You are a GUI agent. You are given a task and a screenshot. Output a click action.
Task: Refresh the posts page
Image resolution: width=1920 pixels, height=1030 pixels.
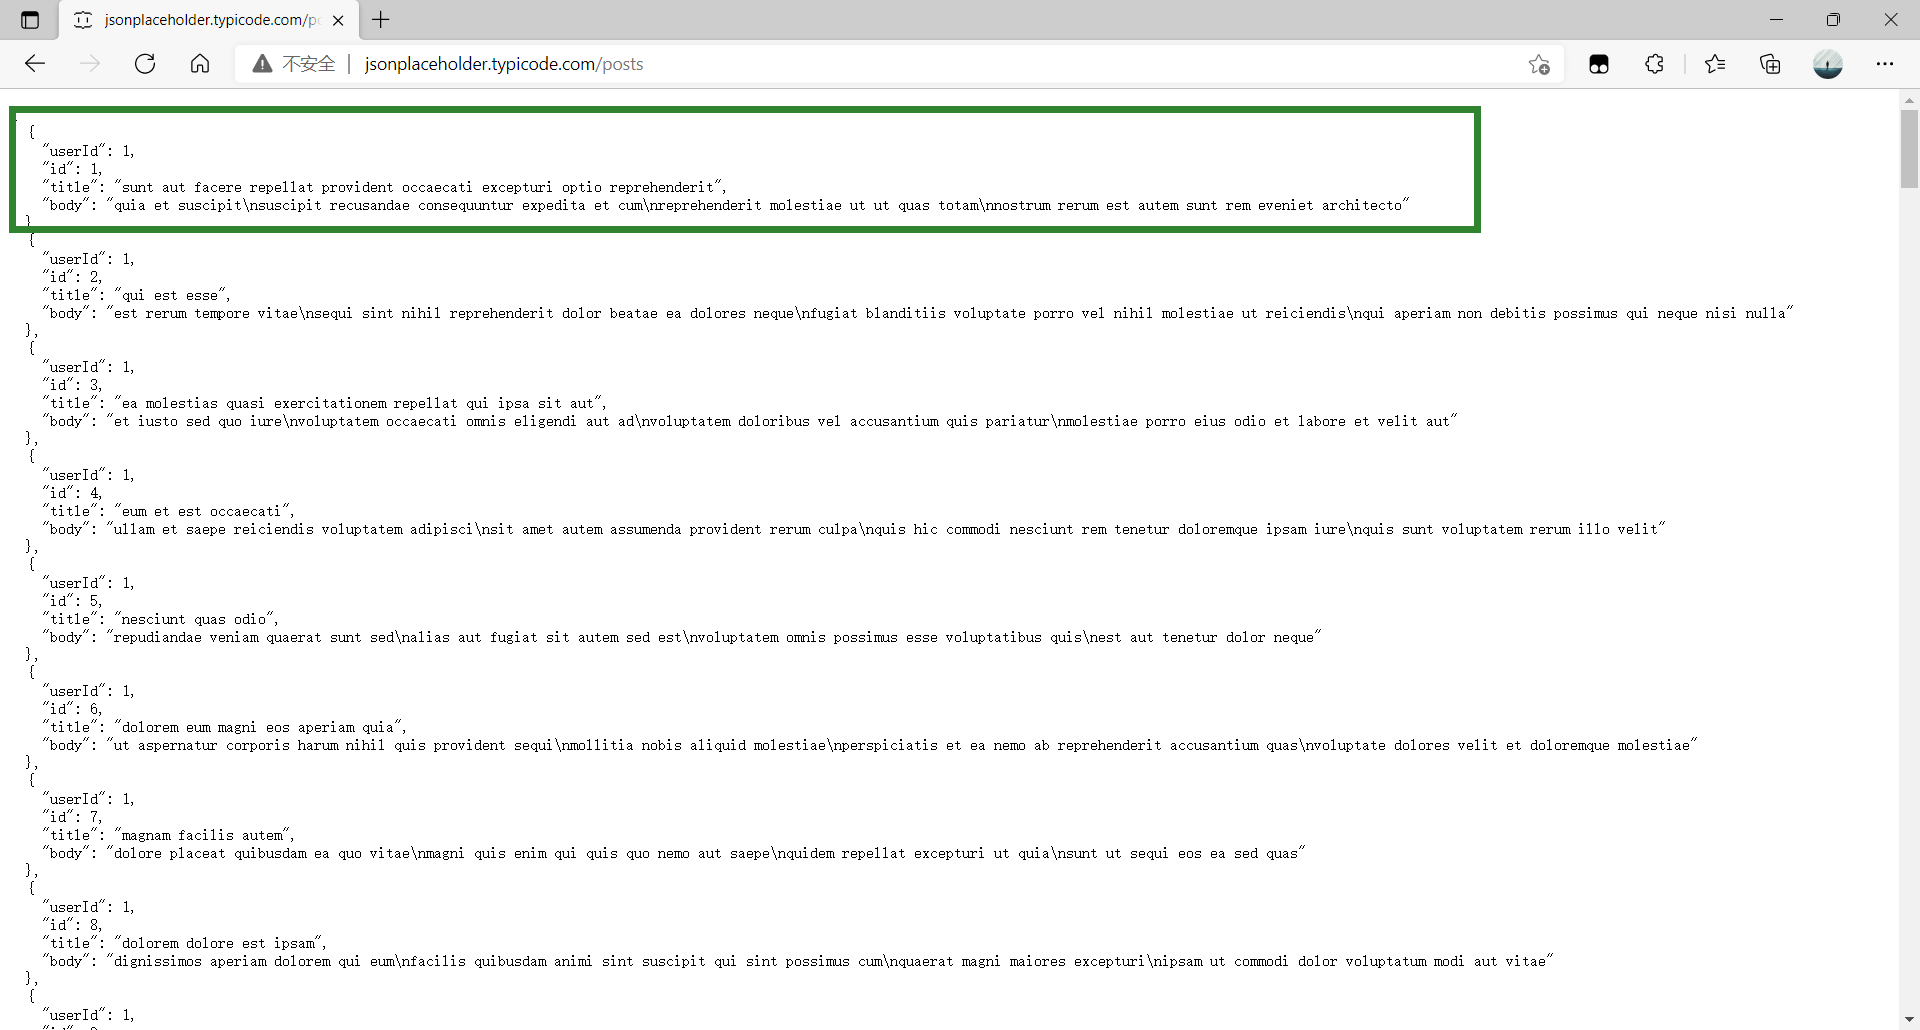pos(145,64)
